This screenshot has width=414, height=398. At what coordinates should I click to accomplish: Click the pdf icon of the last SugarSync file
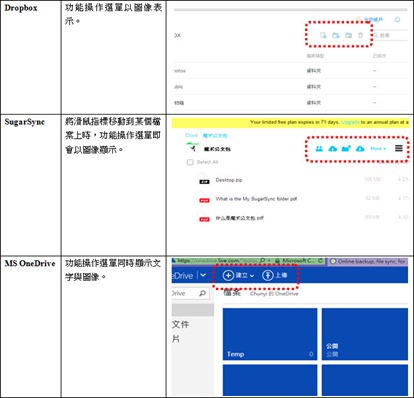[204, 217]
